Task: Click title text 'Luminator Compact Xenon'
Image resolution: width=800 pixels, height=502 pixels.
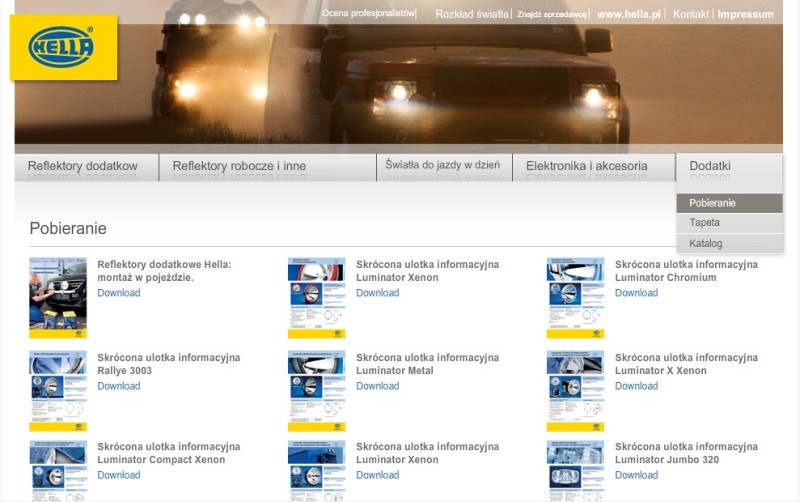Action: point(161,460)
